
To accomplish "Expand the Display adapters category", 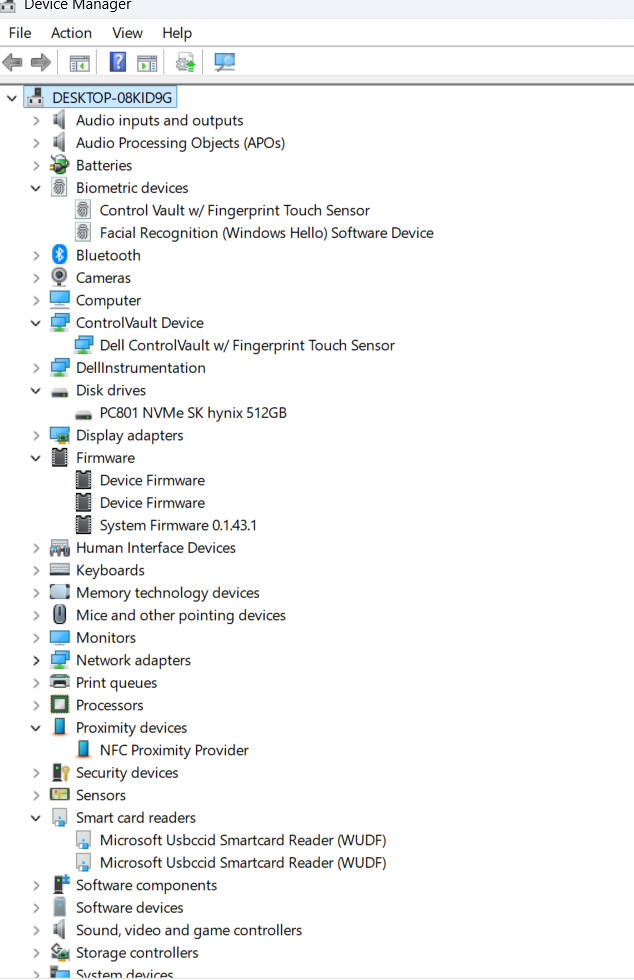I will (x=36, y=436).
